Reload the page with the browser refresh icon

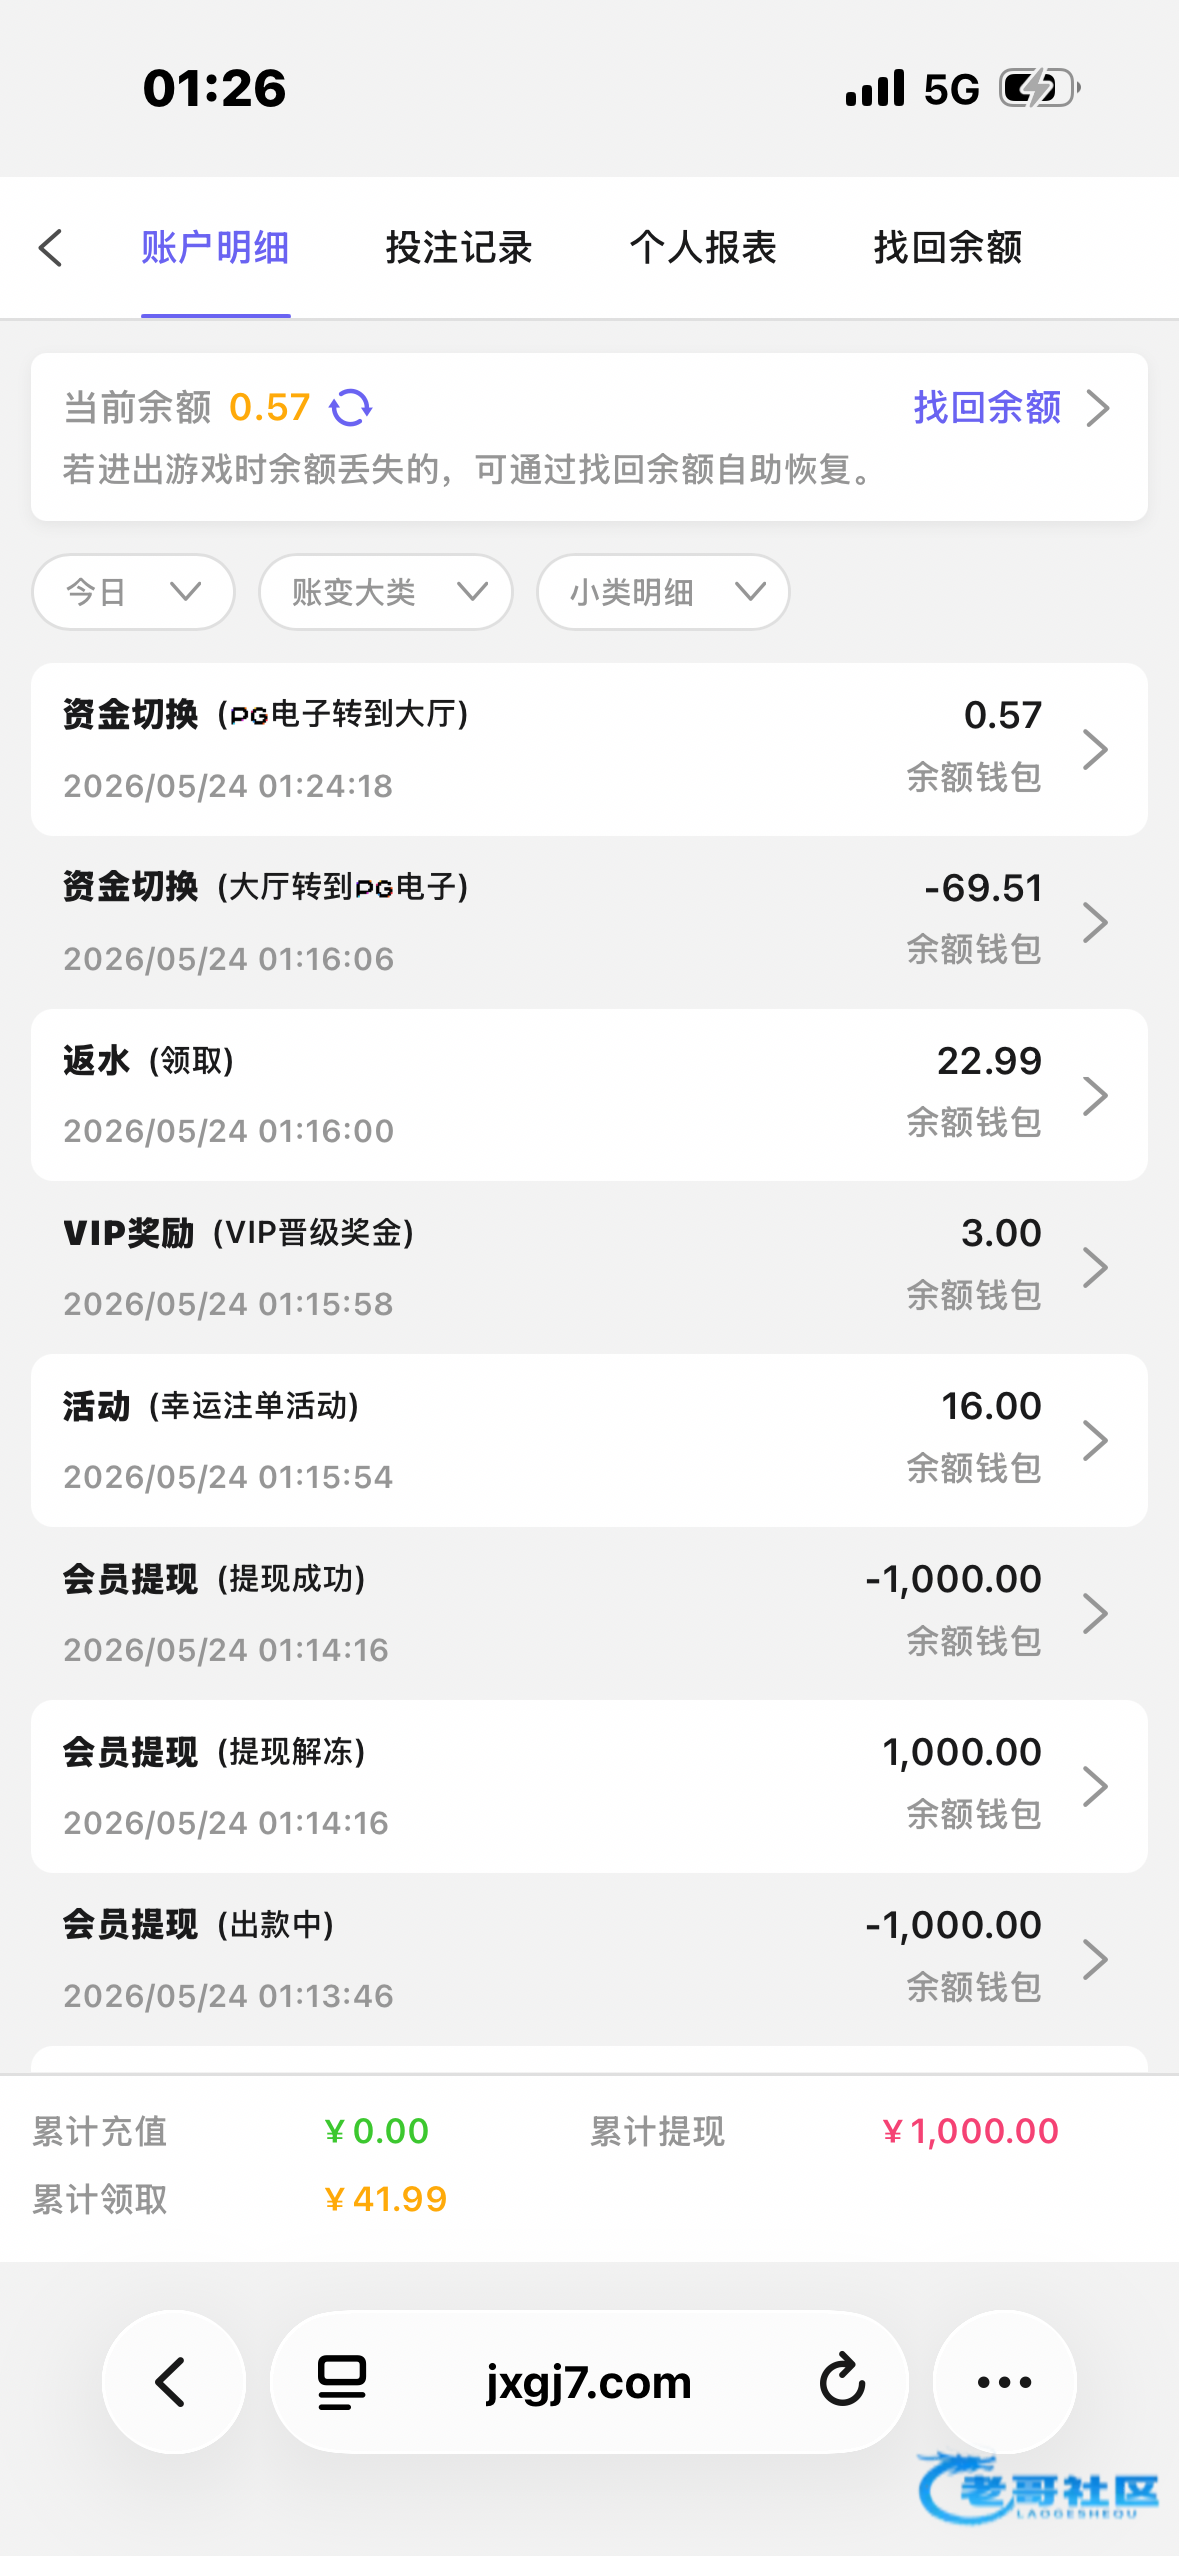tap(842, 2380)
